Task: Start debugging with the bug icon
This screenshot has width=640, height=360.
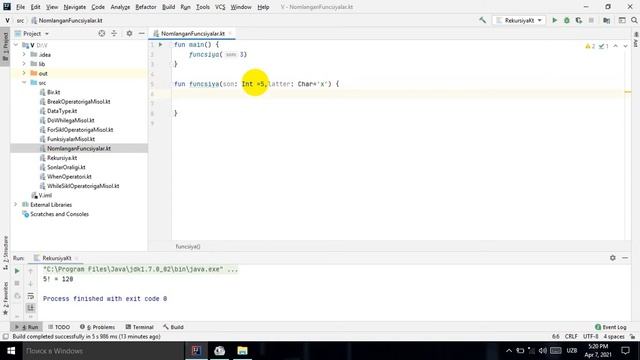Action: pos(567,20)
